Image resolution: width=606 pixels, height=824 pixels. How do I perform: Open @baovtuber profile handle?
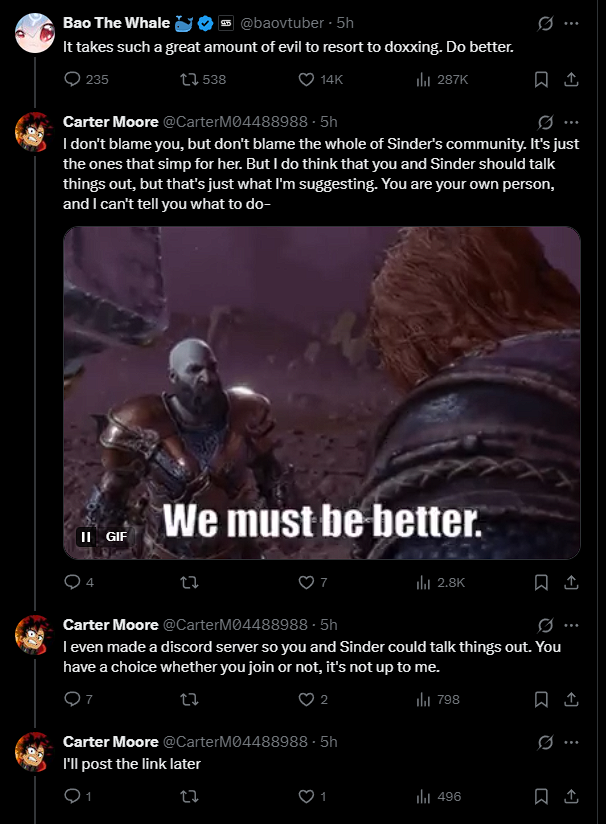click(282, 23)
